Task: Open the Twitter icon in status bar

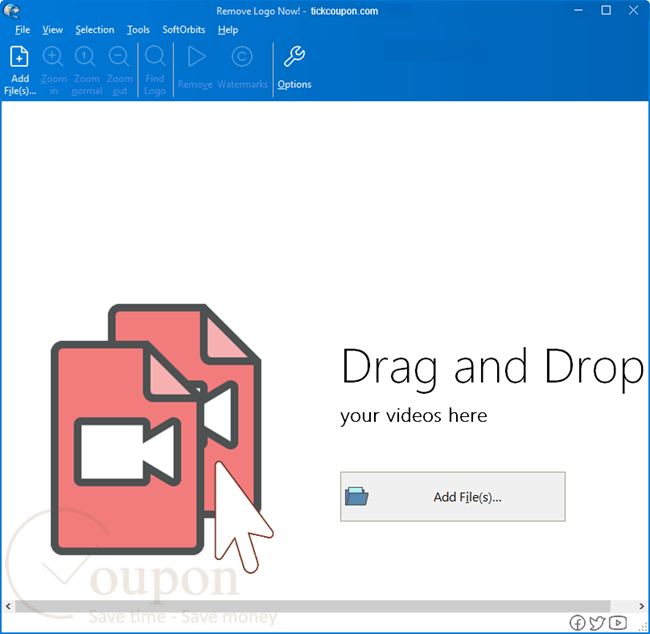Action: (x=597, y=622)
